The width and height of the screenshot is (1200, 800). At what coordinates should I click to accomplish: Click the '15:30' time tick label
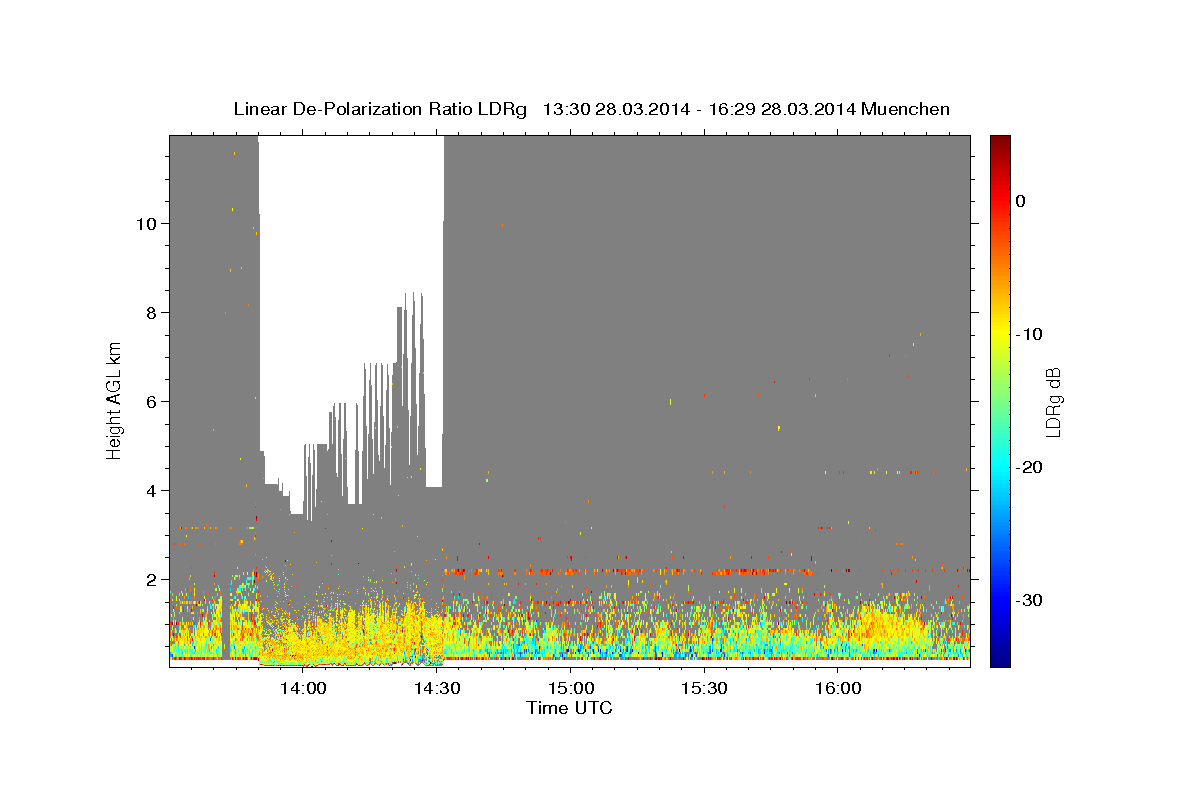704,689
